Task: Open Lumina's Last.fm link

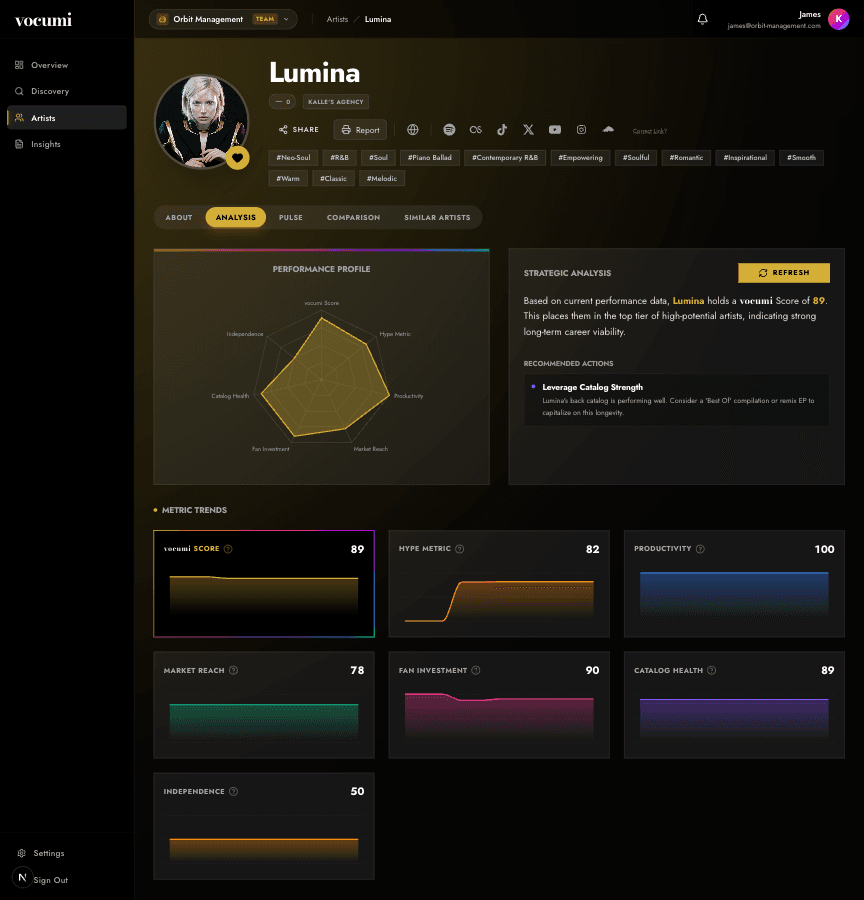Action: [475, 130]
